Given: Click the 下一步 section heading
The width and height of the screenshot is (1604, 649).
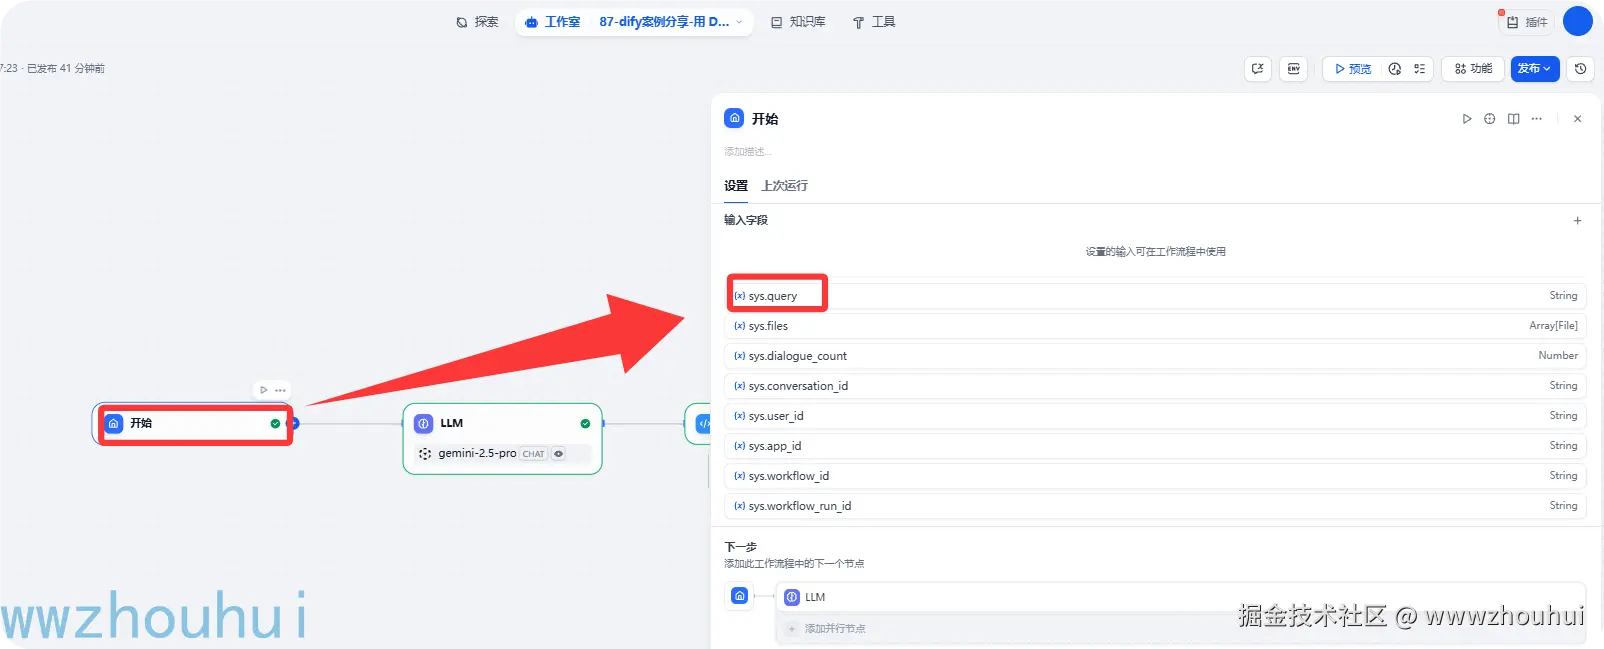Looking at the screenshot, I should [740, 547].
